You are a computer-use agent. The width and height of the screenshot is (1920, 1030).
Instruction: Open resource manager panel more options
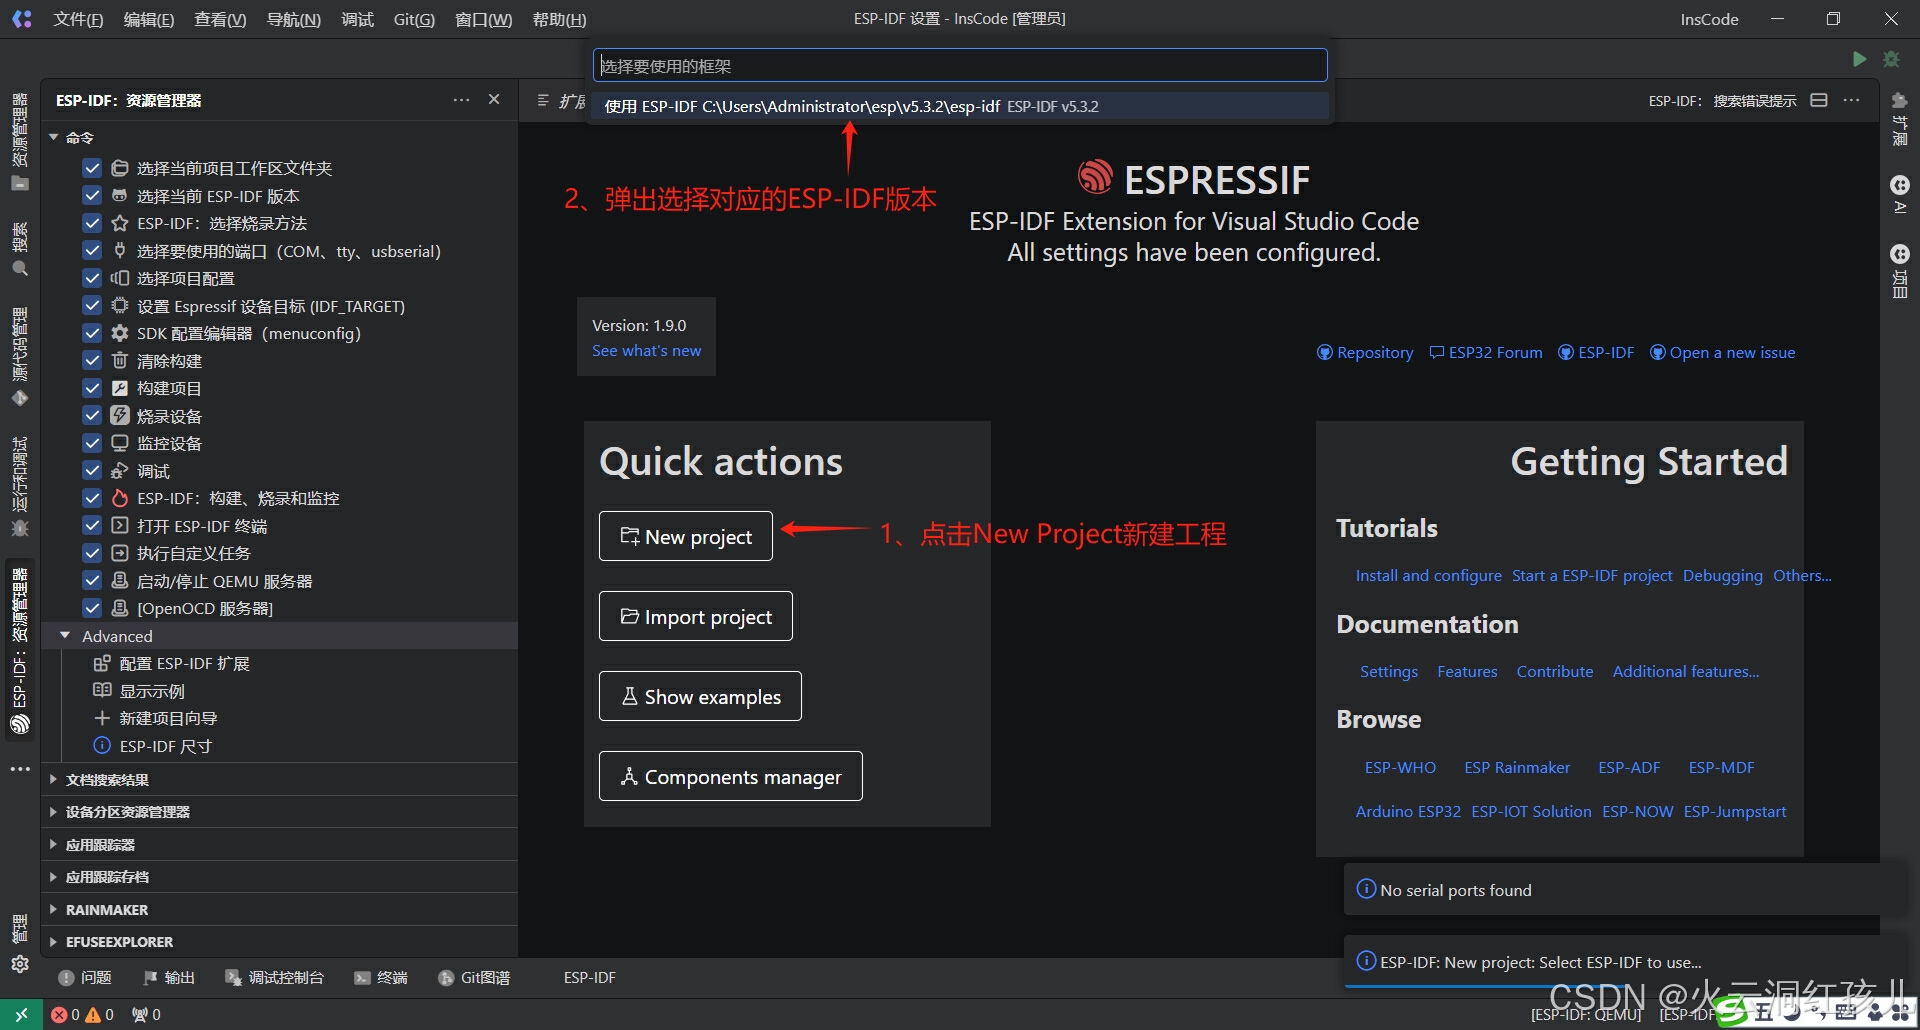tap(461, 100)
